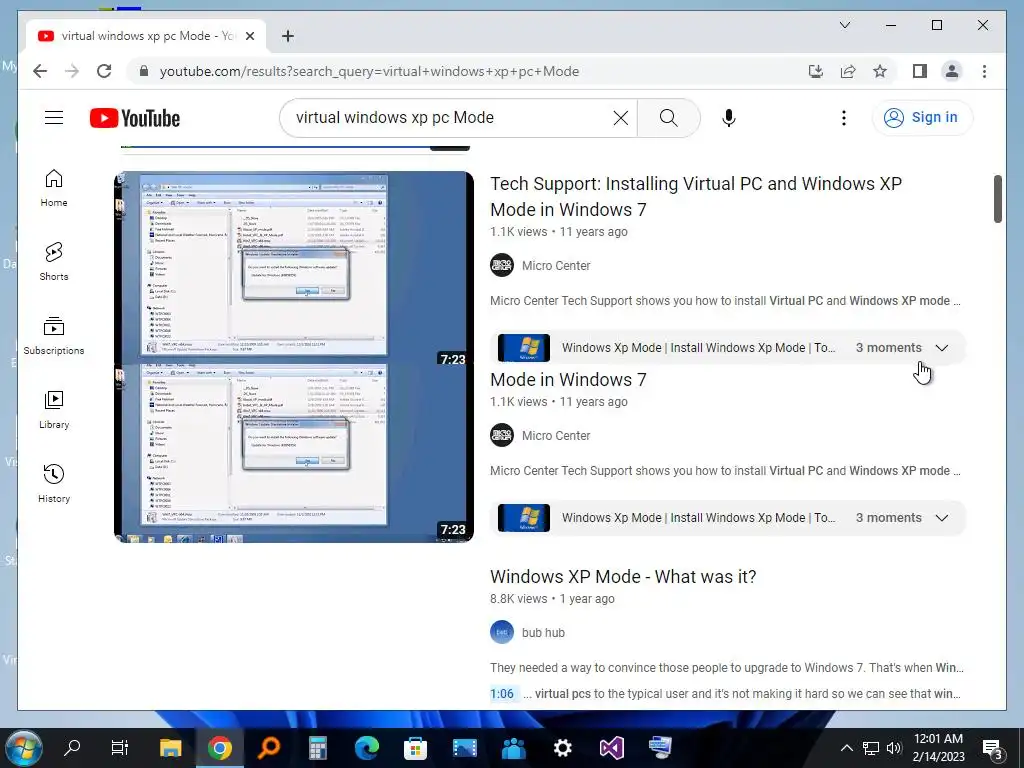
Task: Open YouTube settings three-dot menu
Action: point(844,118)
